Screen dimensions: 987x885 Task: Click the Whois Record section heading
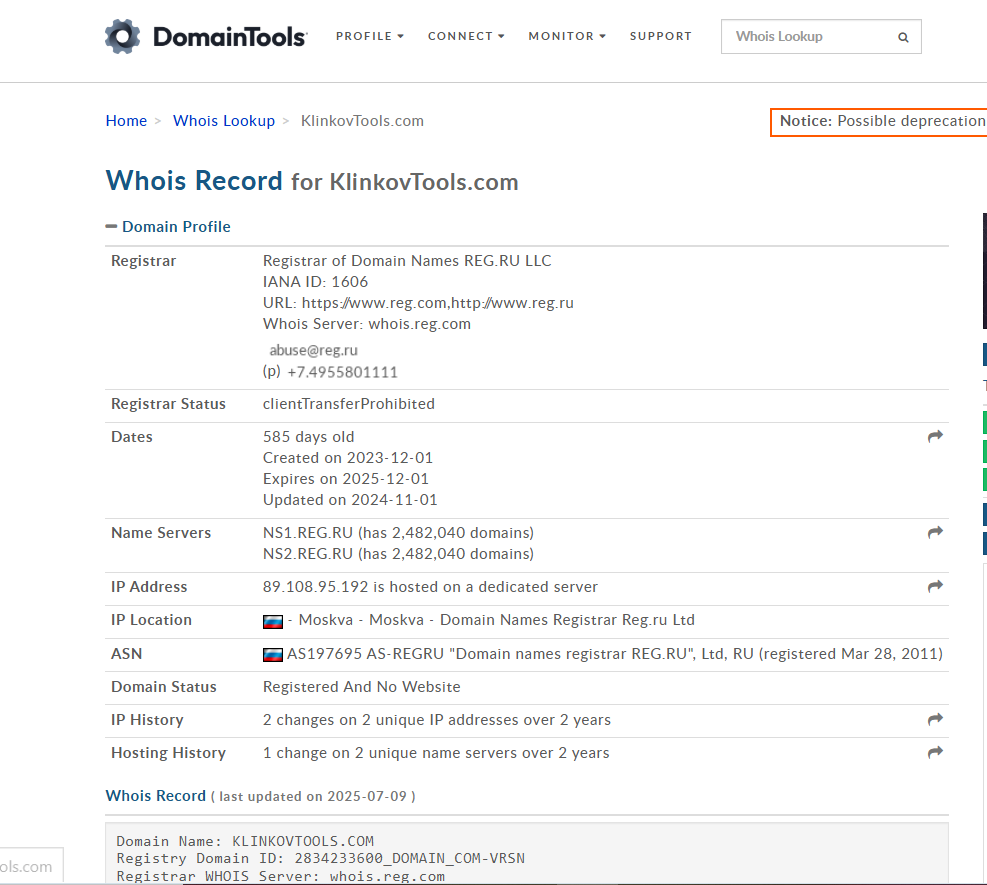click(x=155, y=796)
